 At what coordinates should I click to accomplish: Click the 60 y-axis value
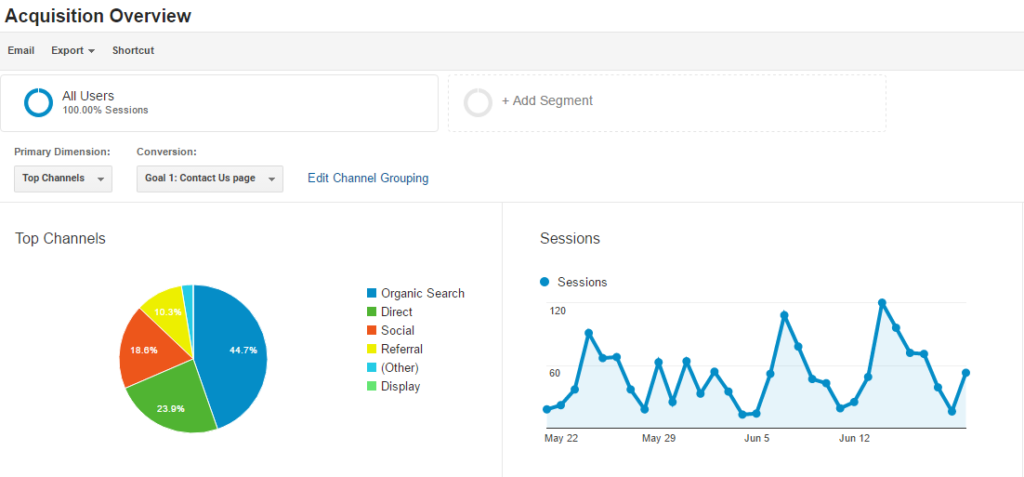tap(555, 373)
